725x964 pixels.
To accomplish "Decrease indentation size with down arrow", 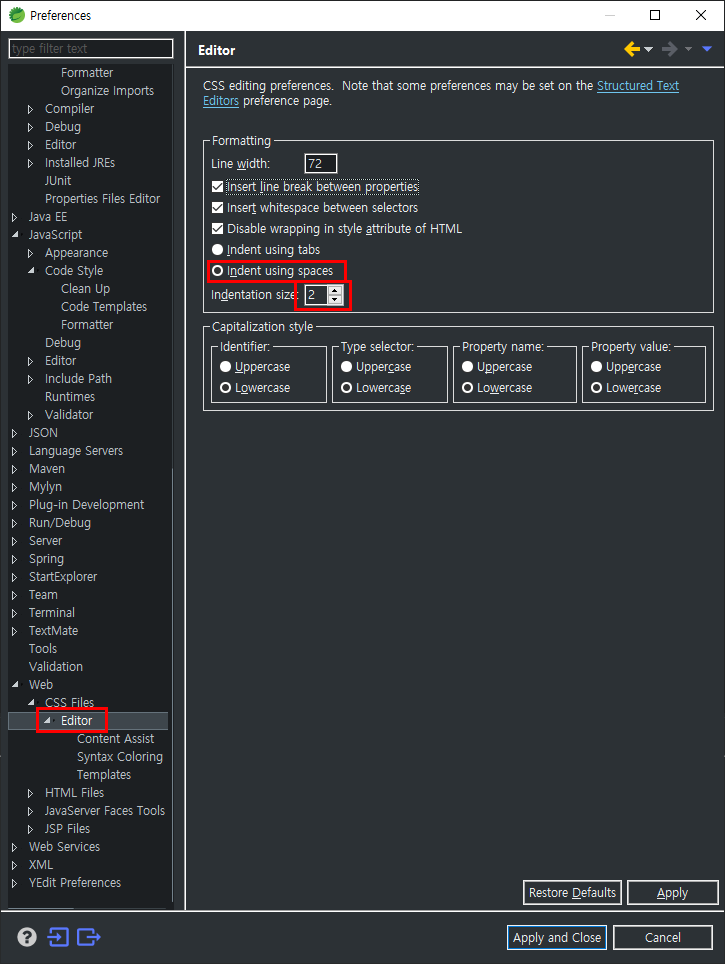I will pyautogui.click(x=335, y=299).
